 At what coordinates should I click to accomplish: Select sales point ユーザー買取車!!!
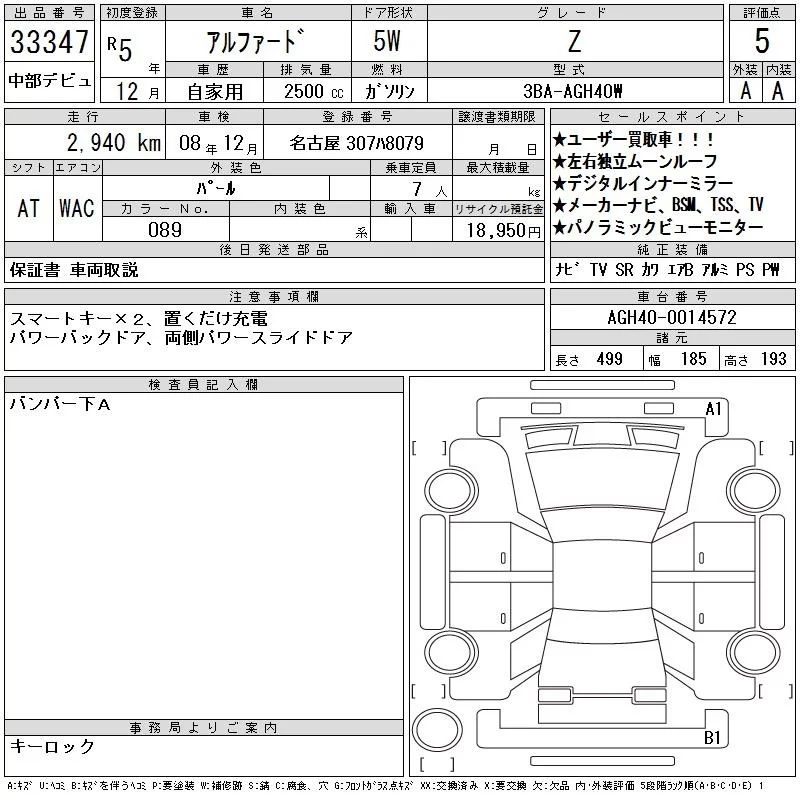(634, 139)
